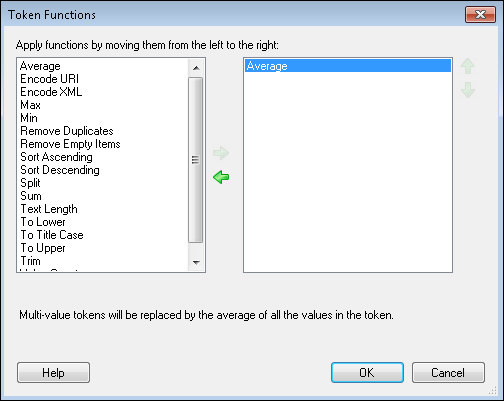Click the move down arrow icon
The width and height of the screenshot is (504, 401).
(468, 90)
